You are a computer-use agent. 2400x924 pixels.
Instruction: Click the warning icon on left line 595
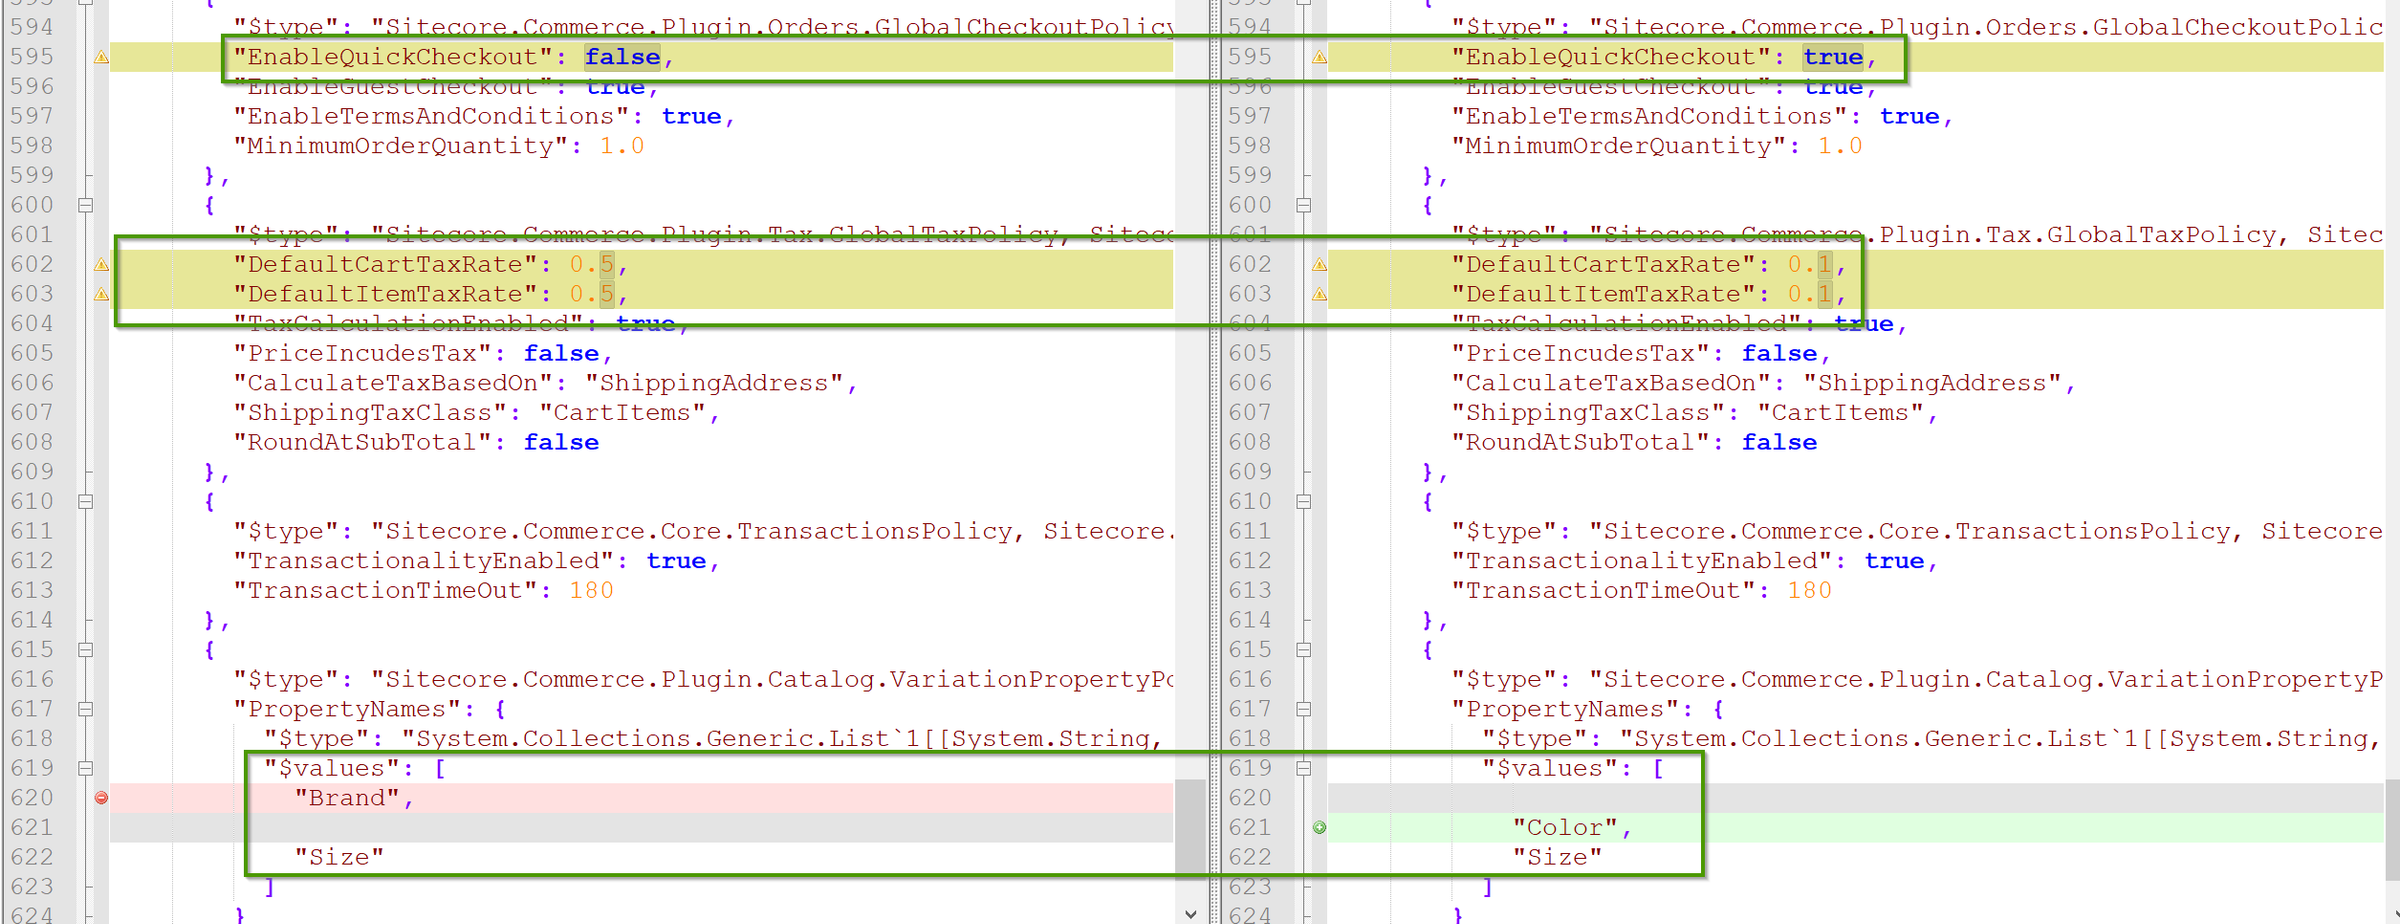(x=101, y=58)
